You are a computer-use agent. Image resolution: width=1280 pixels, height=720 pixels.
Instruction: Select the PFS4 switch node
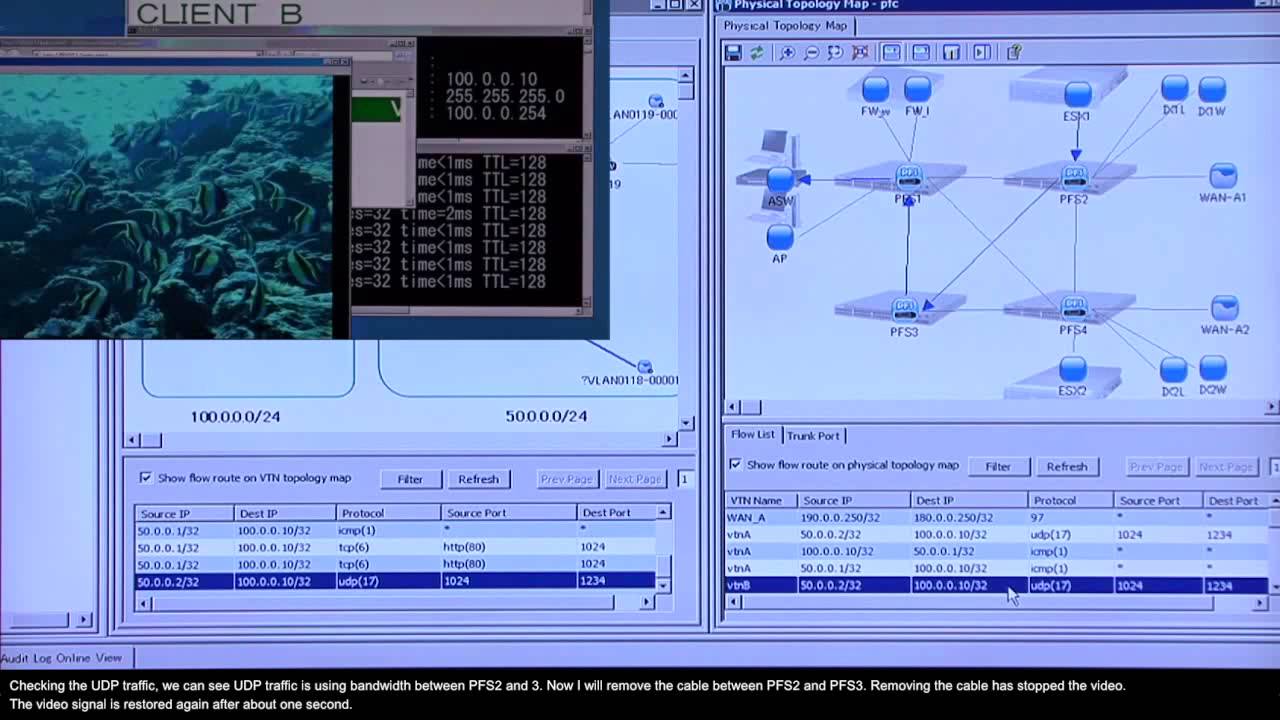coord(1073,307)
